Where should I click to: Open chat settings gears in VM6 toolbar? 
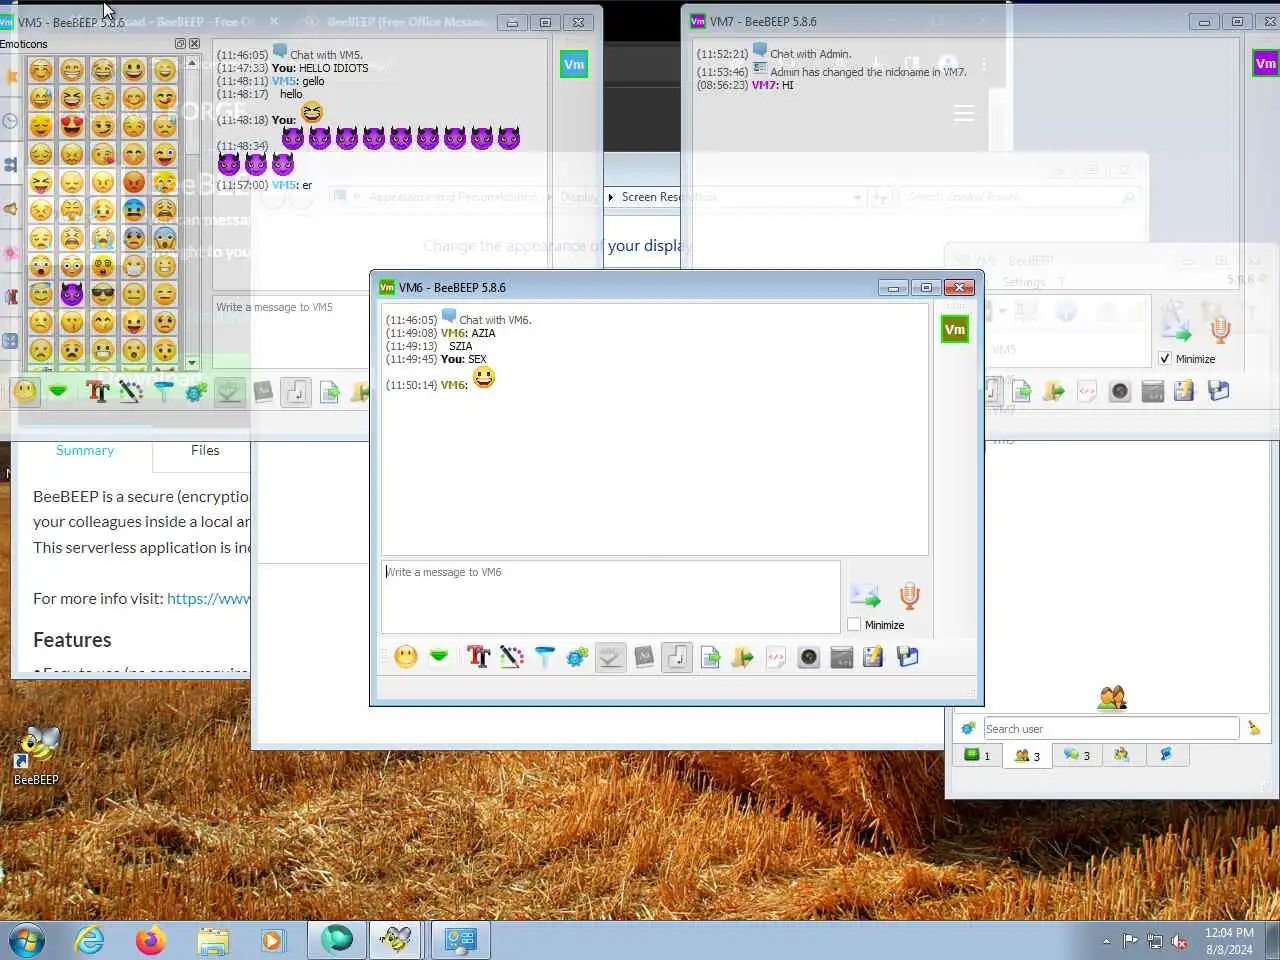click(577, 657)
